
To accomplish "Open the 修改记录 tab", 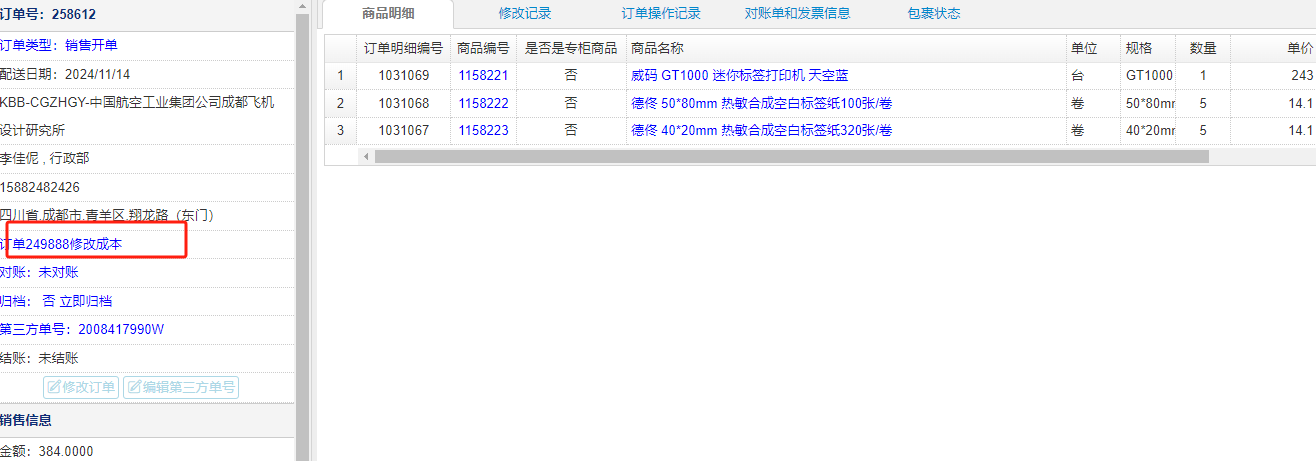I will click(x=525, y=13).
